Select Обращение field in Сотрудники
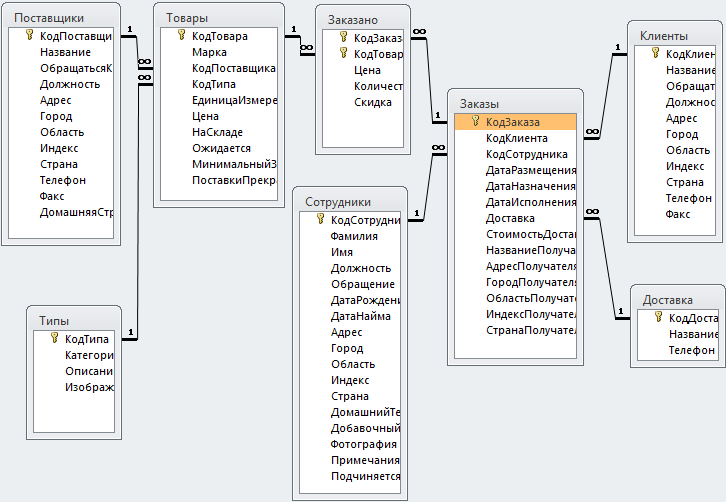The image size is (726, 502). (x=350, y=284)
